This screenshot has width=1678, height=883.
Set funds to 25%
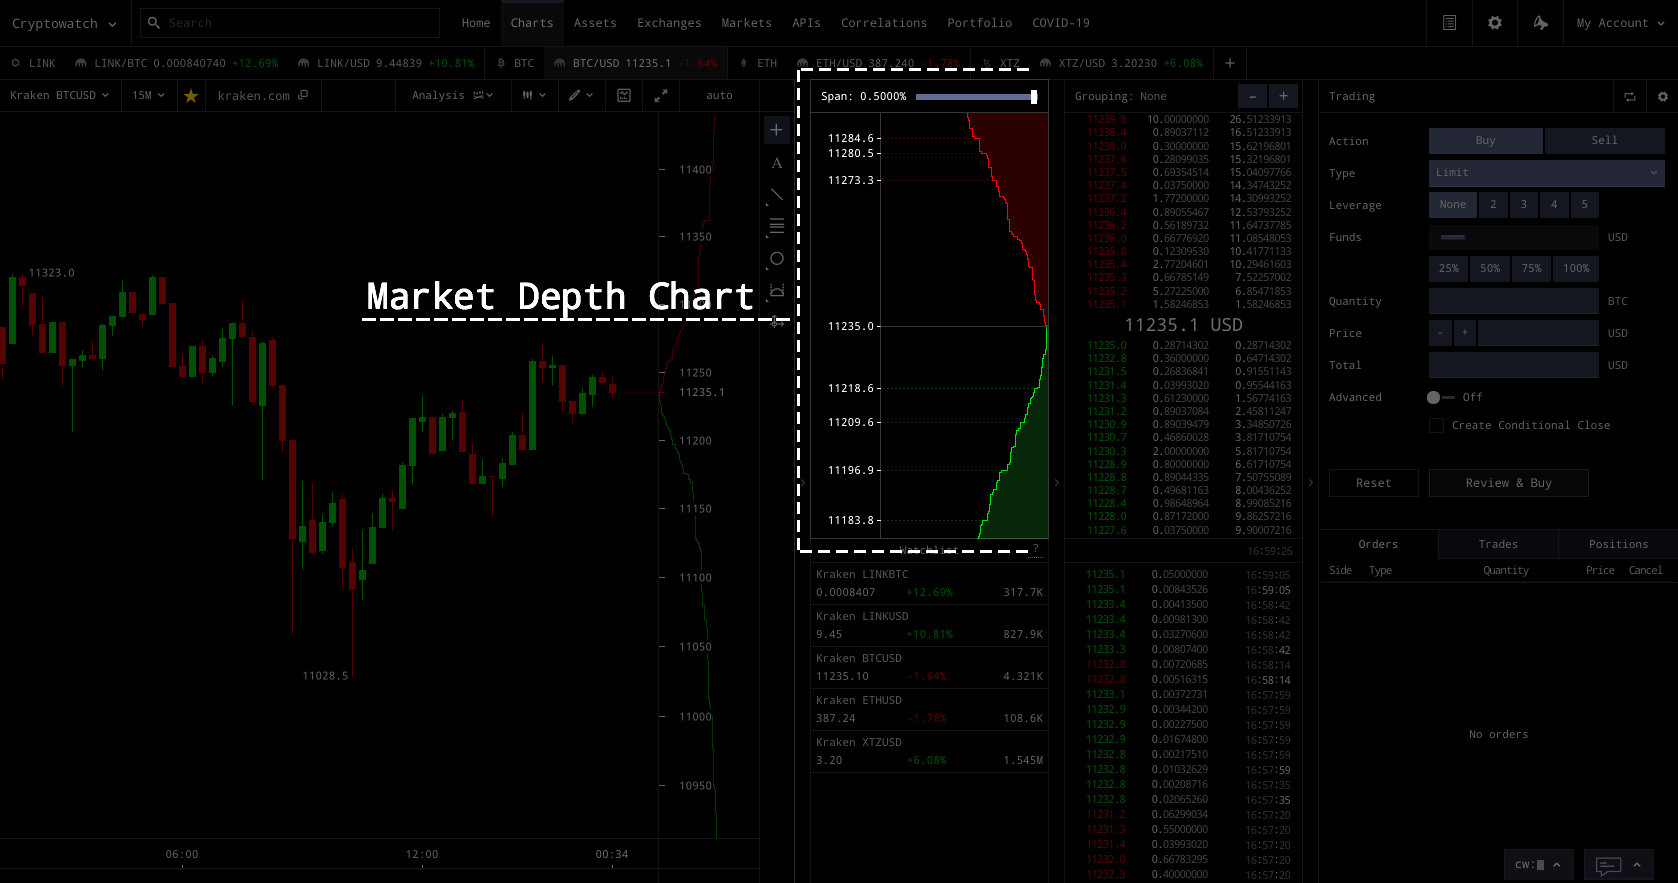(1449, 269)
